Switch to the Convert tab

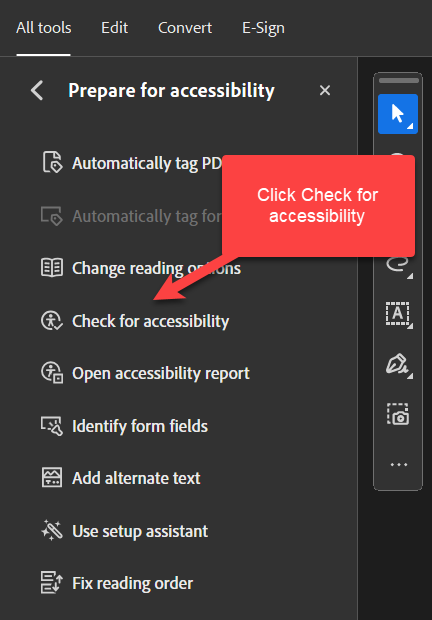[185, 28]
